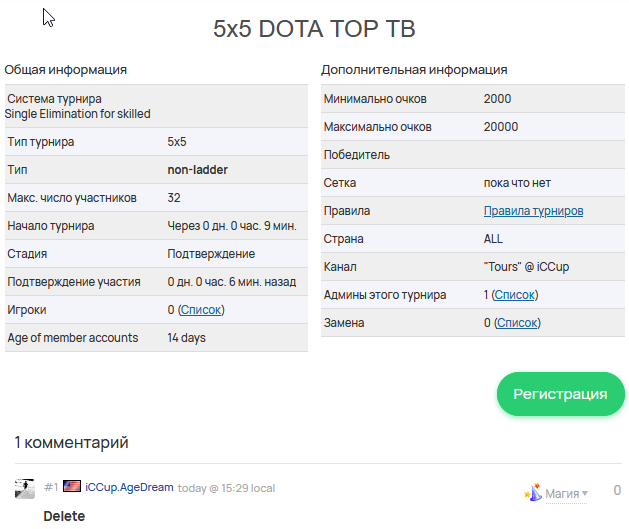Open the Правила турниров rules link
Screen dimensions: 629x529
click(x=533, y=211)
